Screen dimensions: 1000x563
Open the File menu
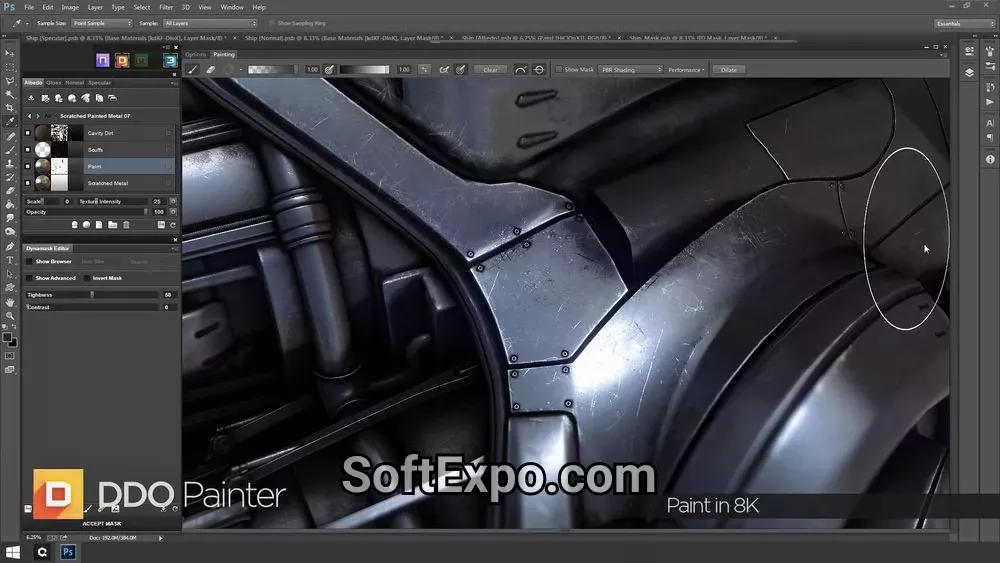29,7
